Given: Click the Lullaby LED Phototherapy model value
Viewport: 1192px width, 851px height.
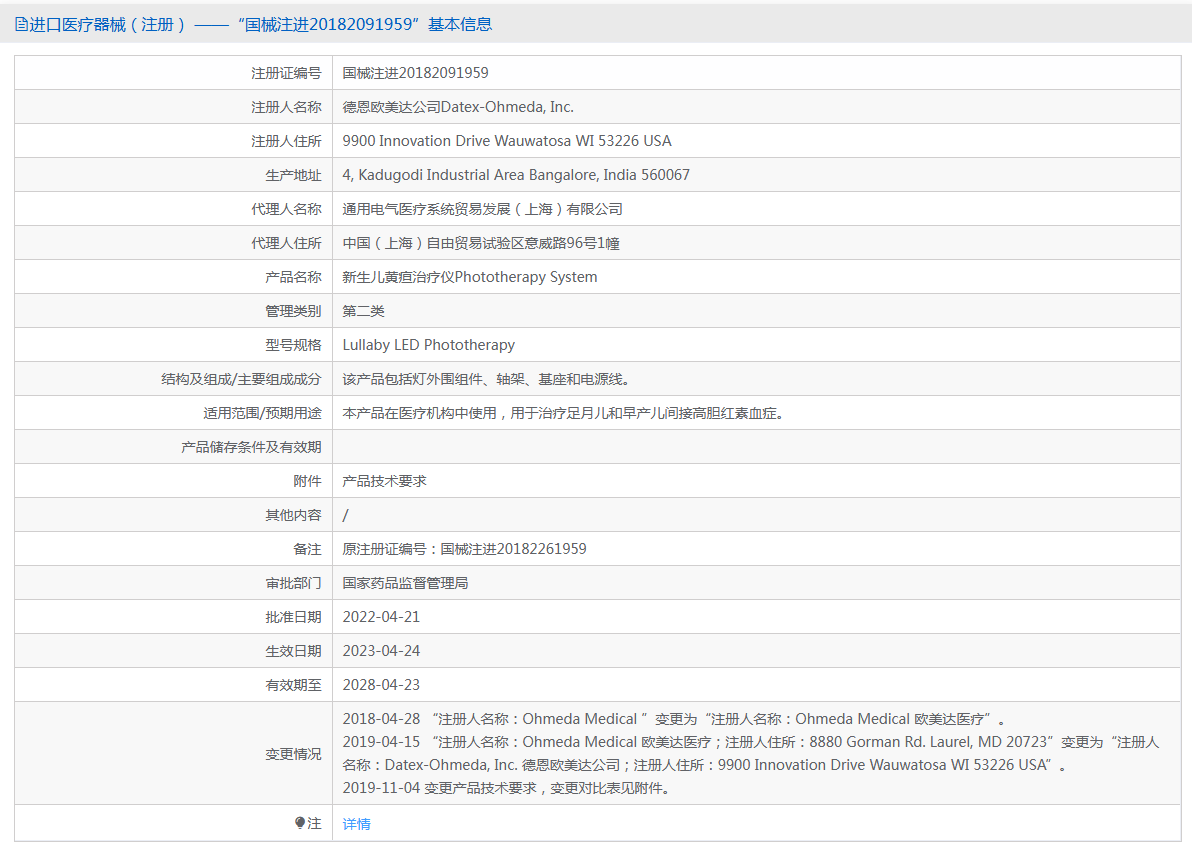Looking at the screenshot, I should click(429, 345).
